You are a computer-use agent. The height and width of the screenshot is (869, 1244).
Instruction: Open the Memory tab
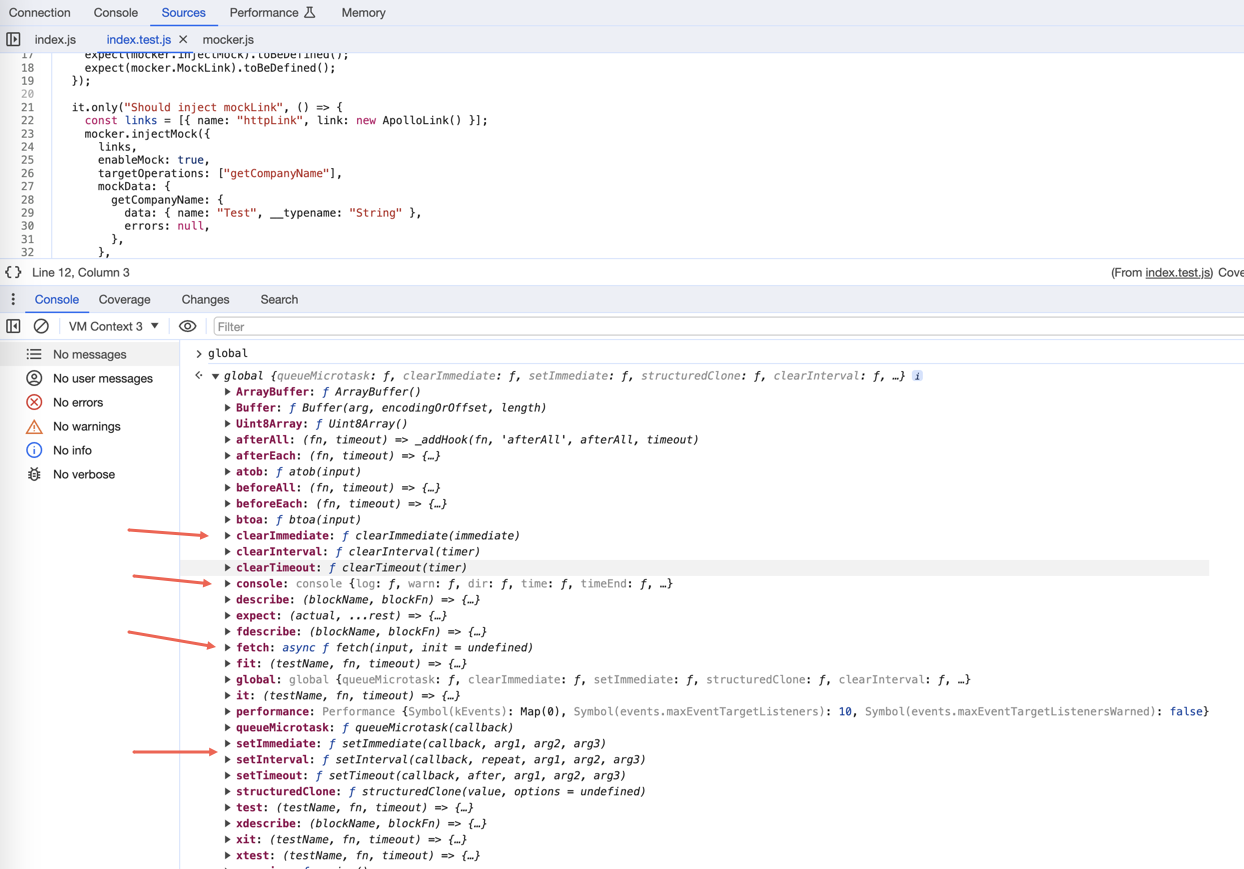[363, 13]
